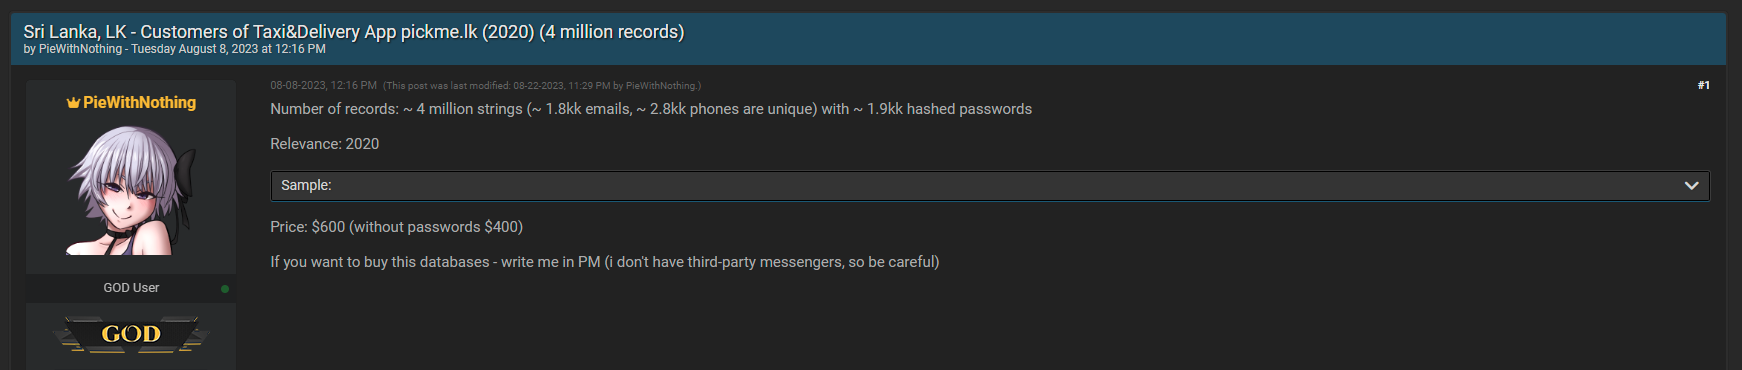The image size is (1742, 370).
Task: Click the crown icon beside PieWithNothing
Action: [73, 103]
